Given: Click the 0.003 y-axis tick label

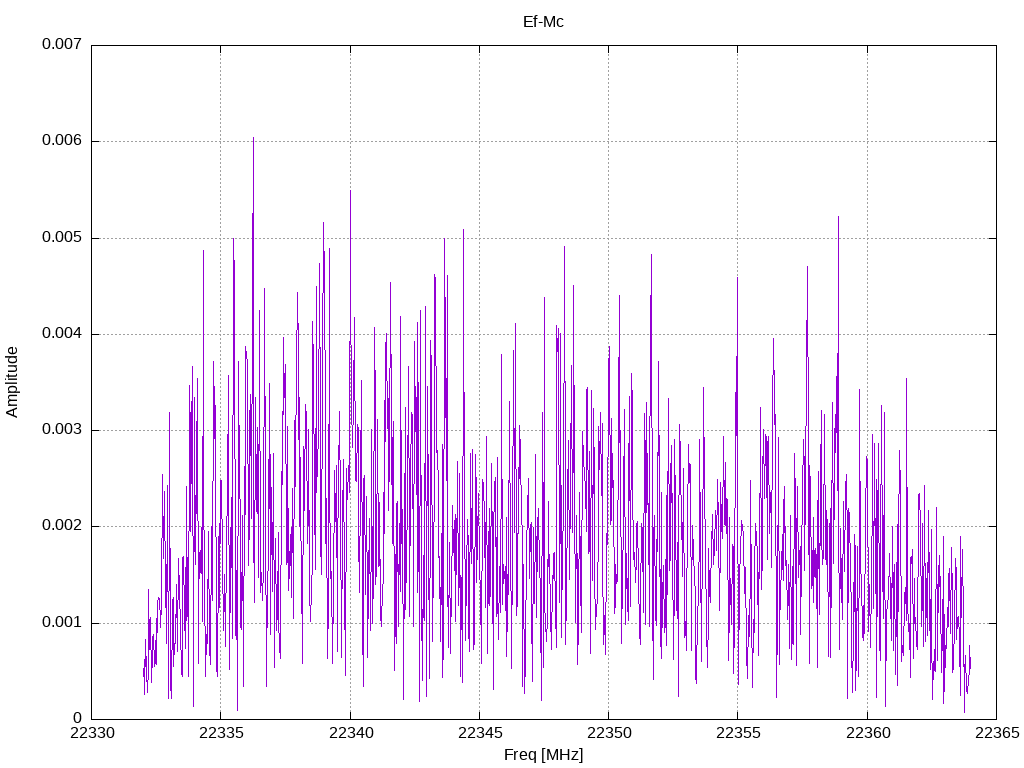Looking at the screenshot, I should [62, 430].
